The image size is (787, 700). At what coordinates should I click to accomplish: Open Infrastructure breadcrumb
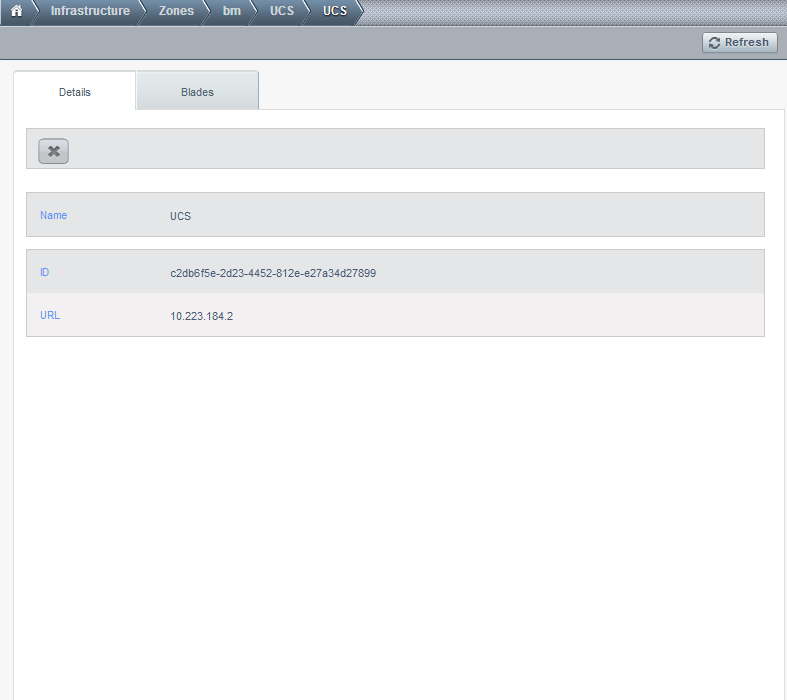90,11
